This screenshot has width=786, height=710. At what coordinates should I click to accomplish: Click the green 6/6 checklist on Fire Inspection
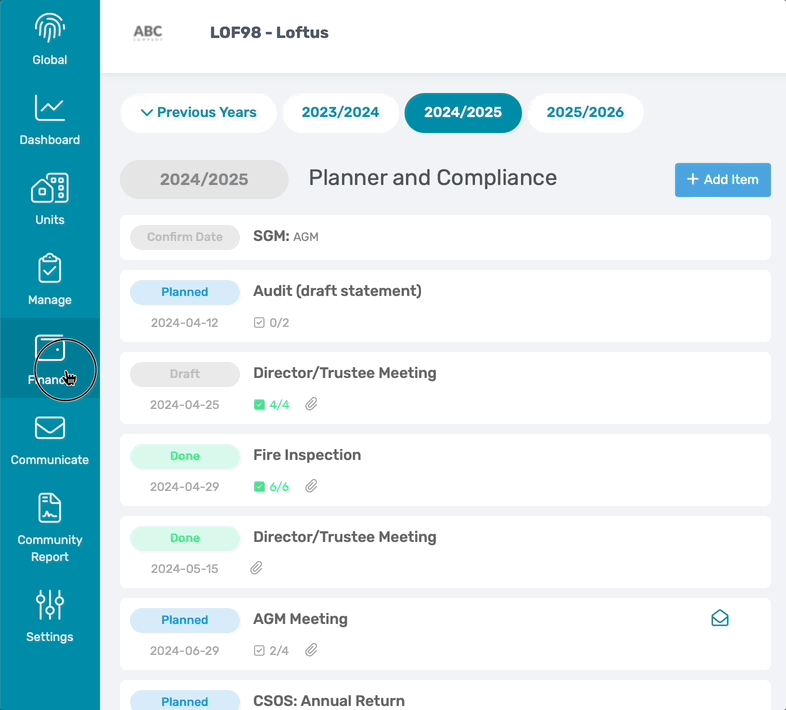tap(271, 486)
